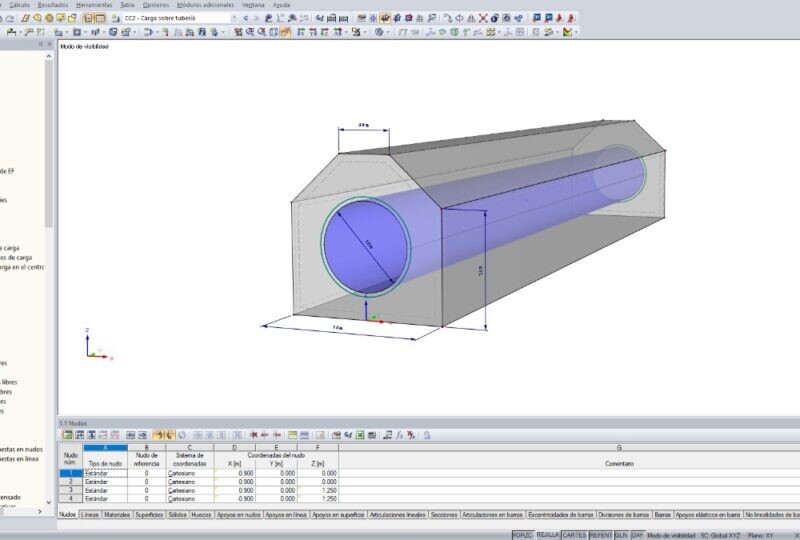Toggle the REFENT object snap button

pos(601,535)
